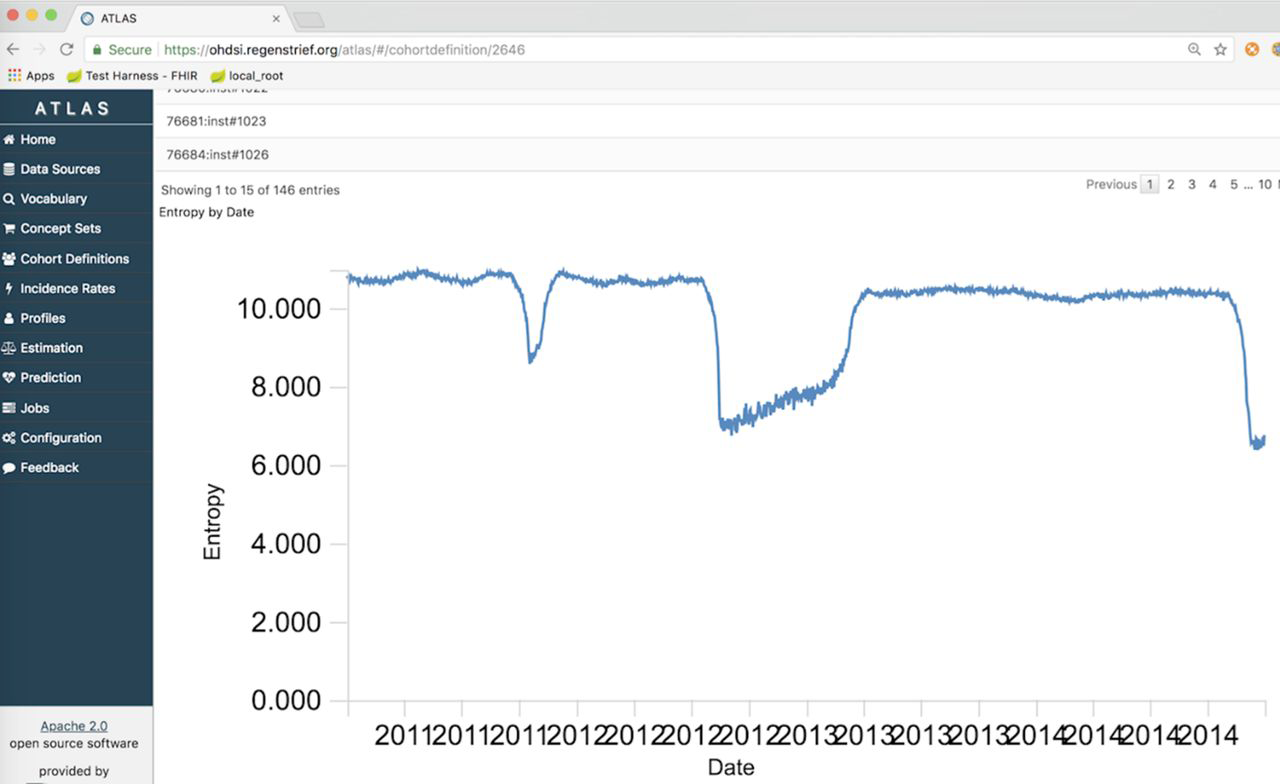Screen dimensions: 1280x784
Task: Open the Apps grid icon in bookmarks bar
Action: click(x=14, y=75)
